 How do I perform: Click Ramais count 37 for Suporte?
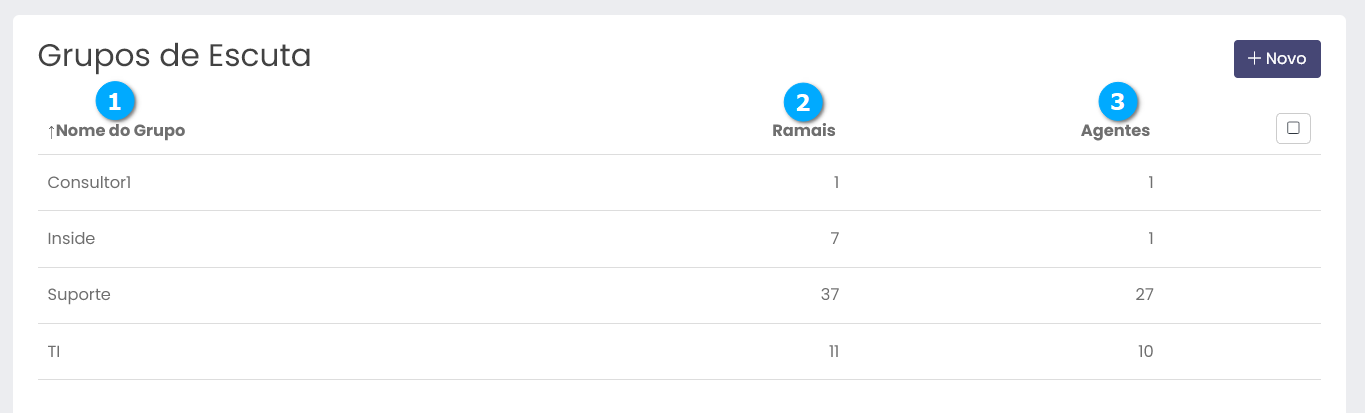(829, 295)
